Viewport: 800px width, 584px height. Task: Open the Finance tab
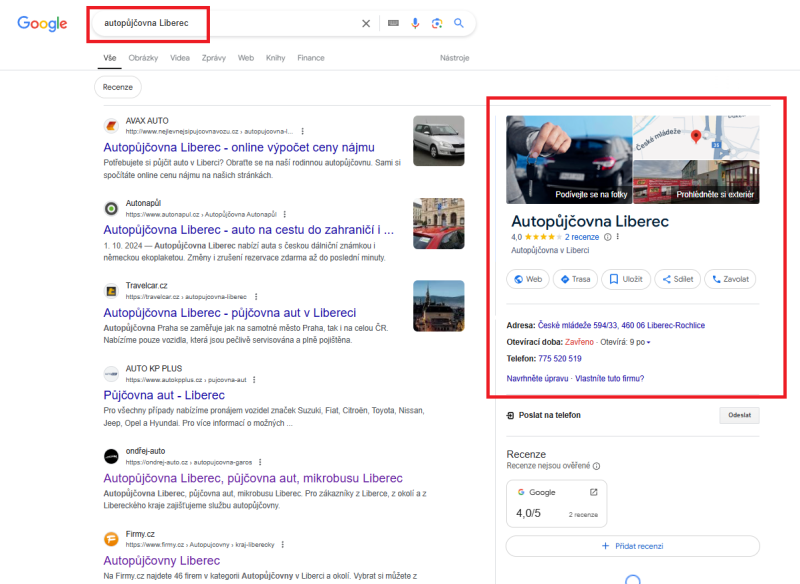coord(311,58)
